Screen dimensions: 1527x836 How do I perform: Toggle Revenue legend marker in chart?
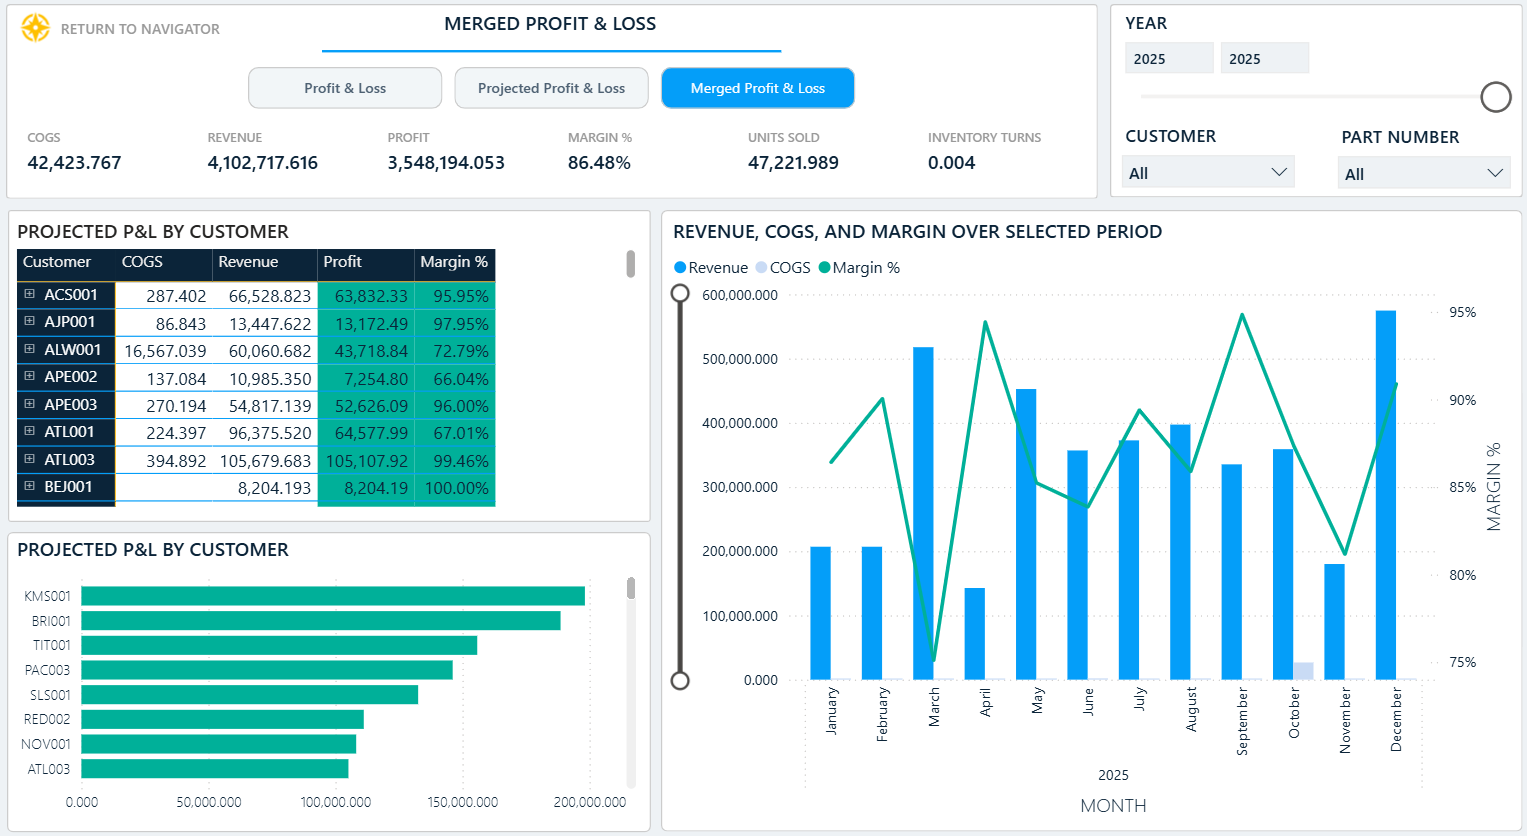pyautogui.click(x=680, y=268)
